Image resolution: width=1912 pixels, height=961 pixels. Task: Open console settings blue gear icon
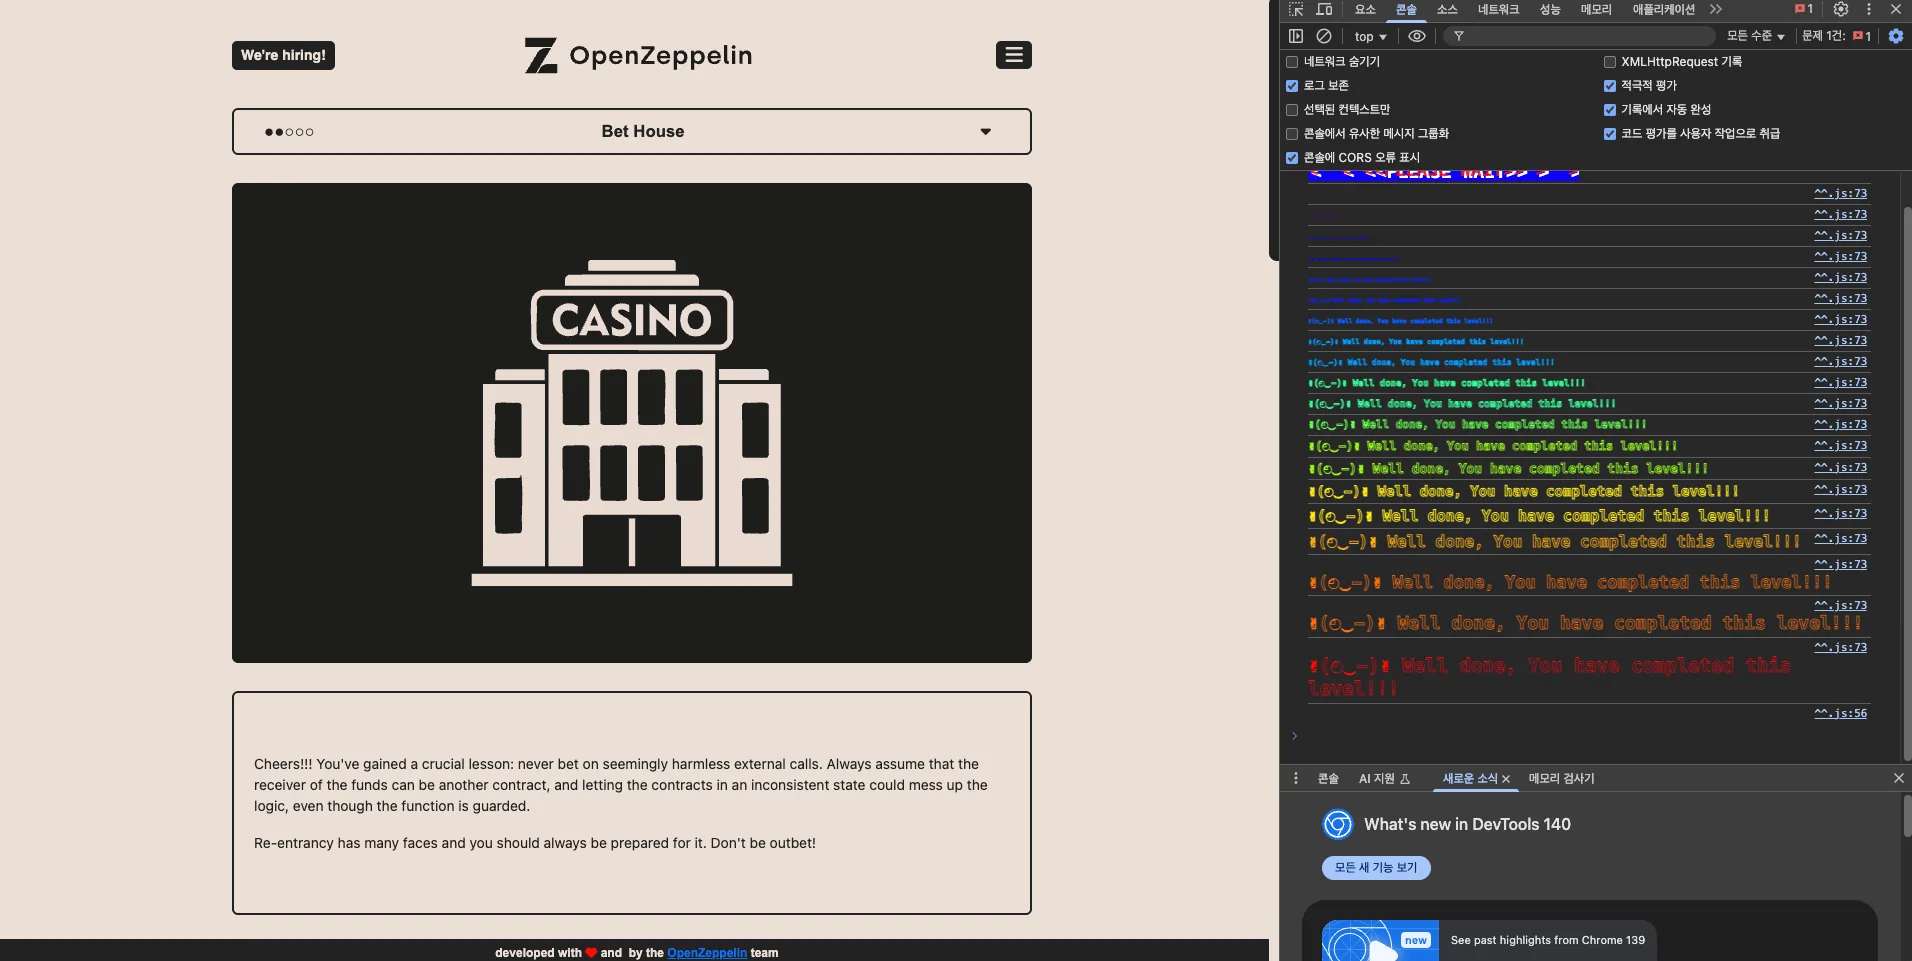1896,36
